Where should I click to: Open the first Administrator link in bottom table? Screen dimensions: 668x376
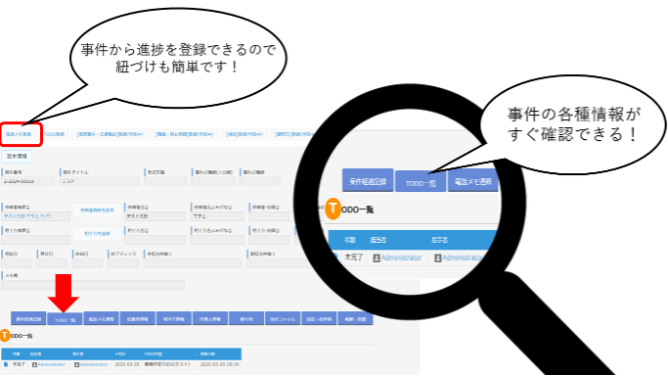click(52, 365)
